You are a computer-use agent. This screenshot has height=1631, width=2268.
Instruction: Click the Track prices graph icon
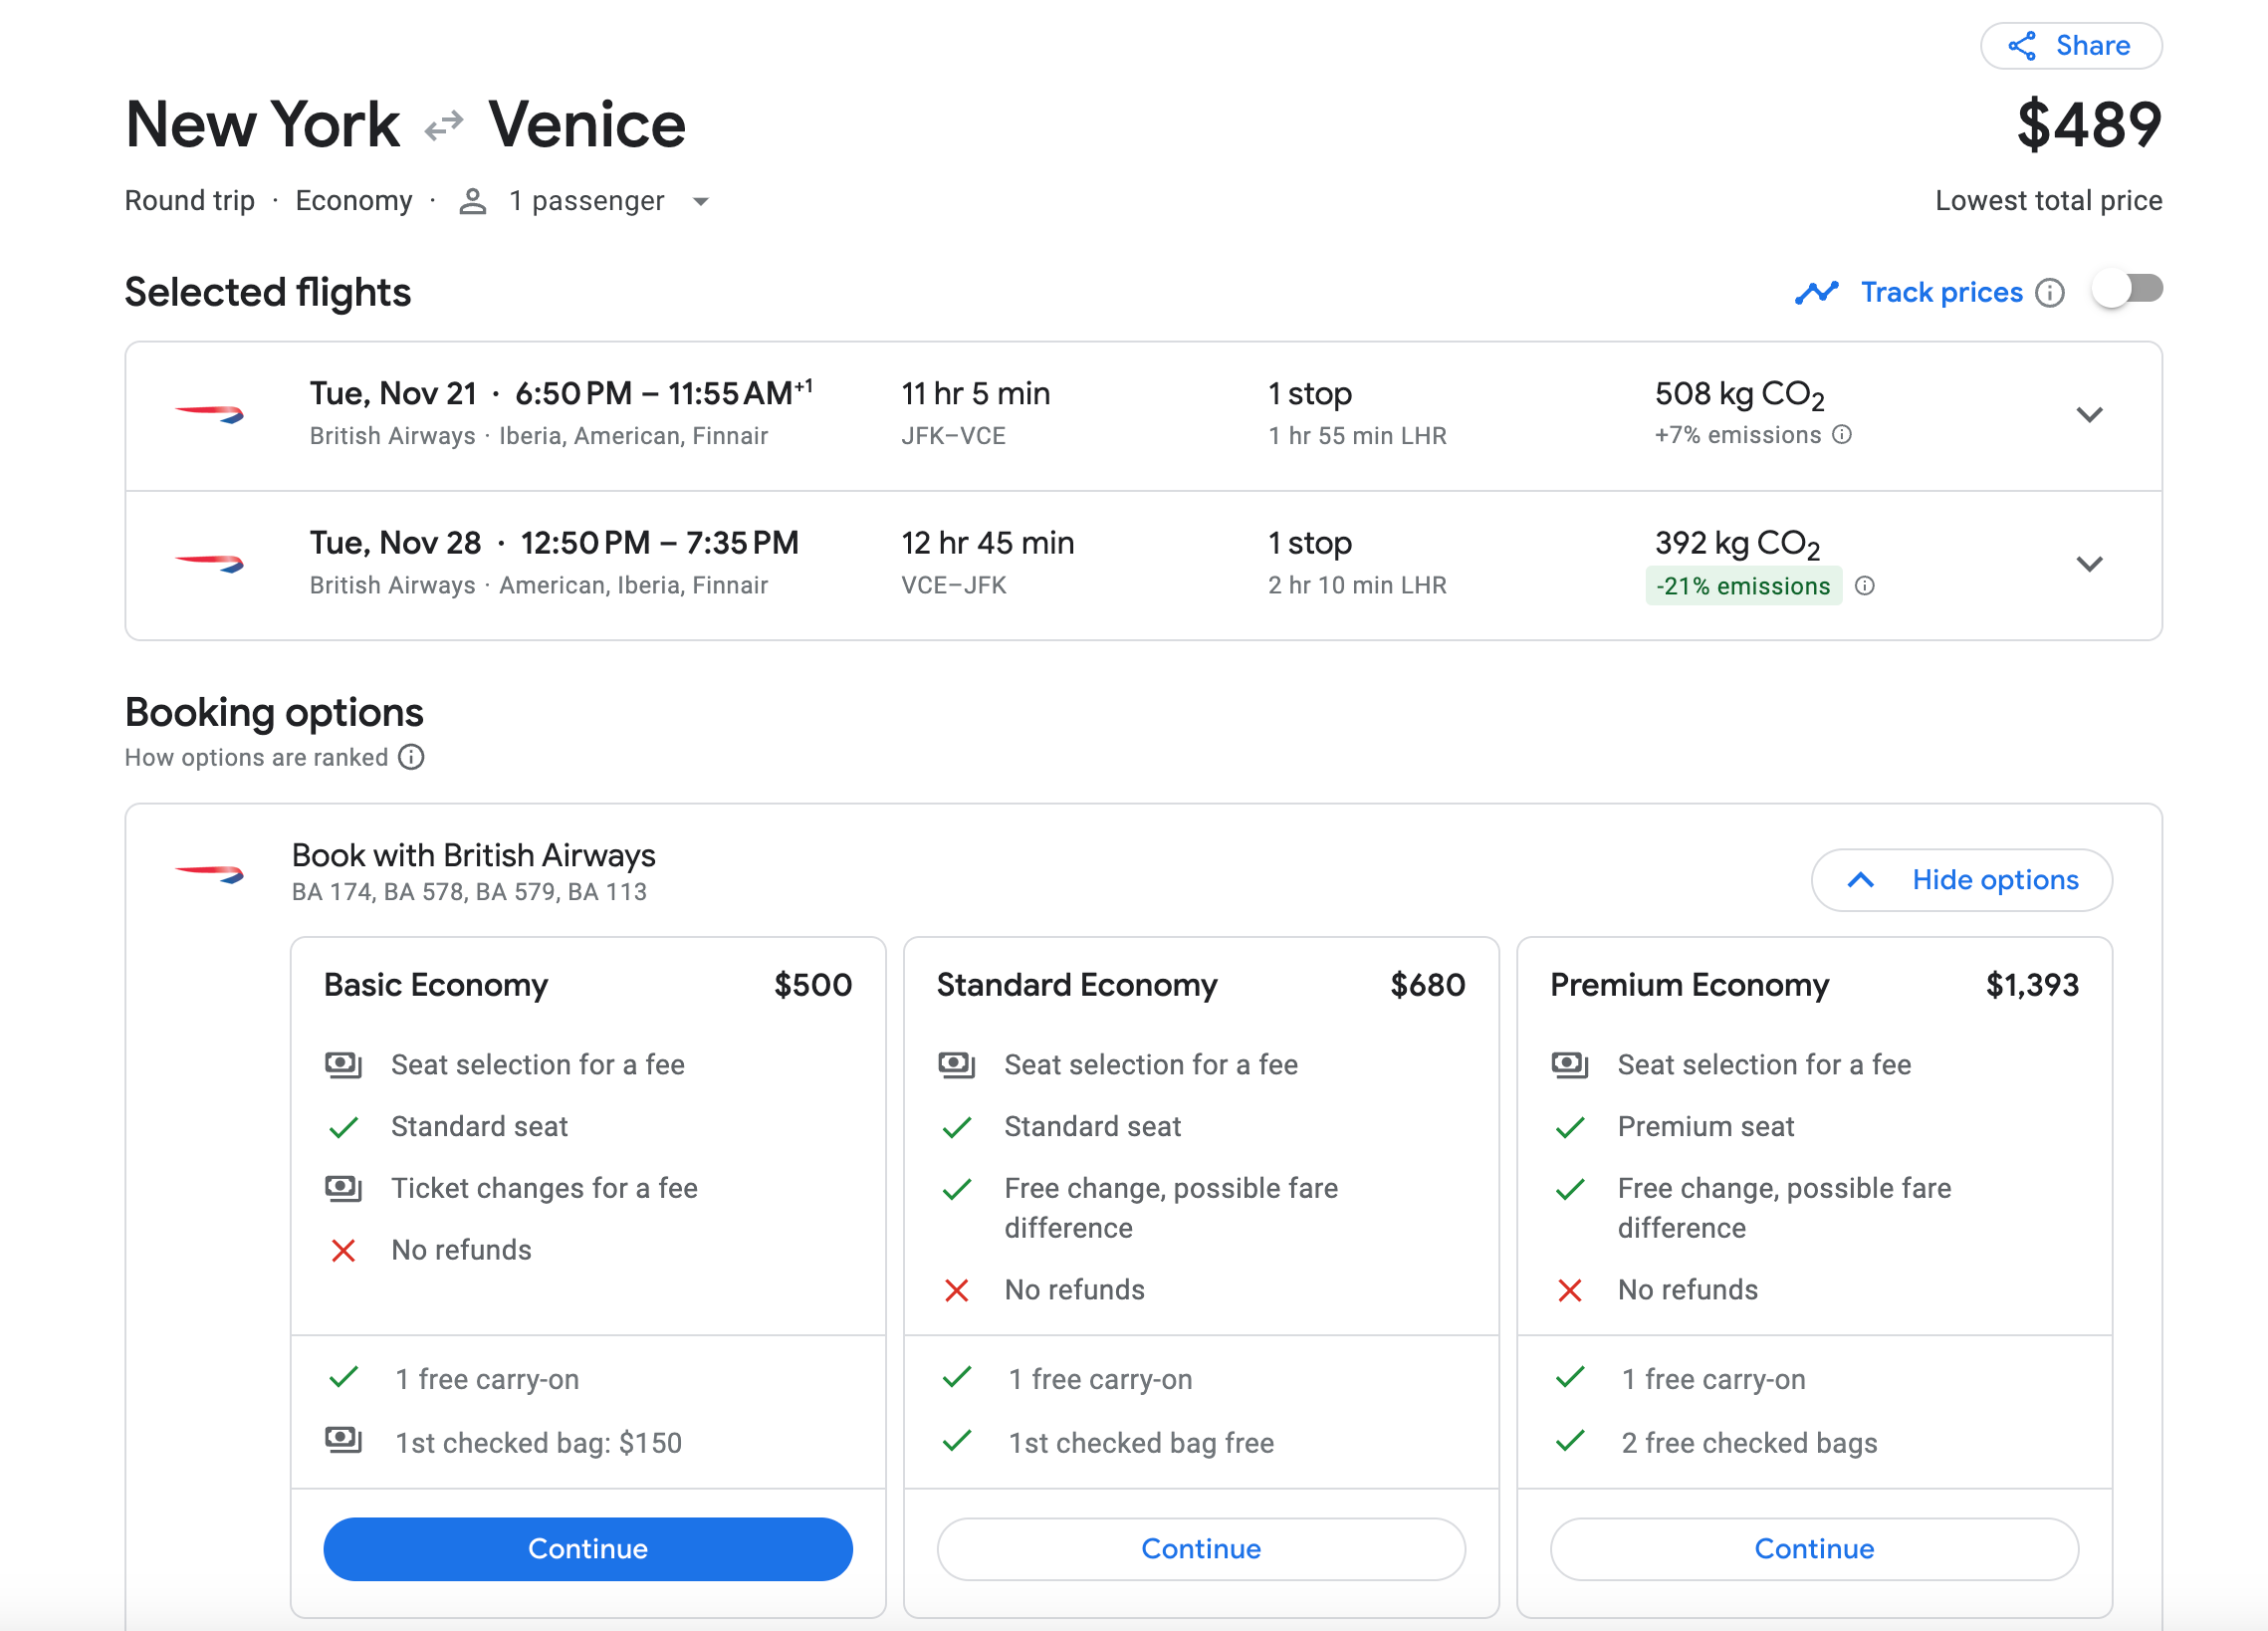1816,293
